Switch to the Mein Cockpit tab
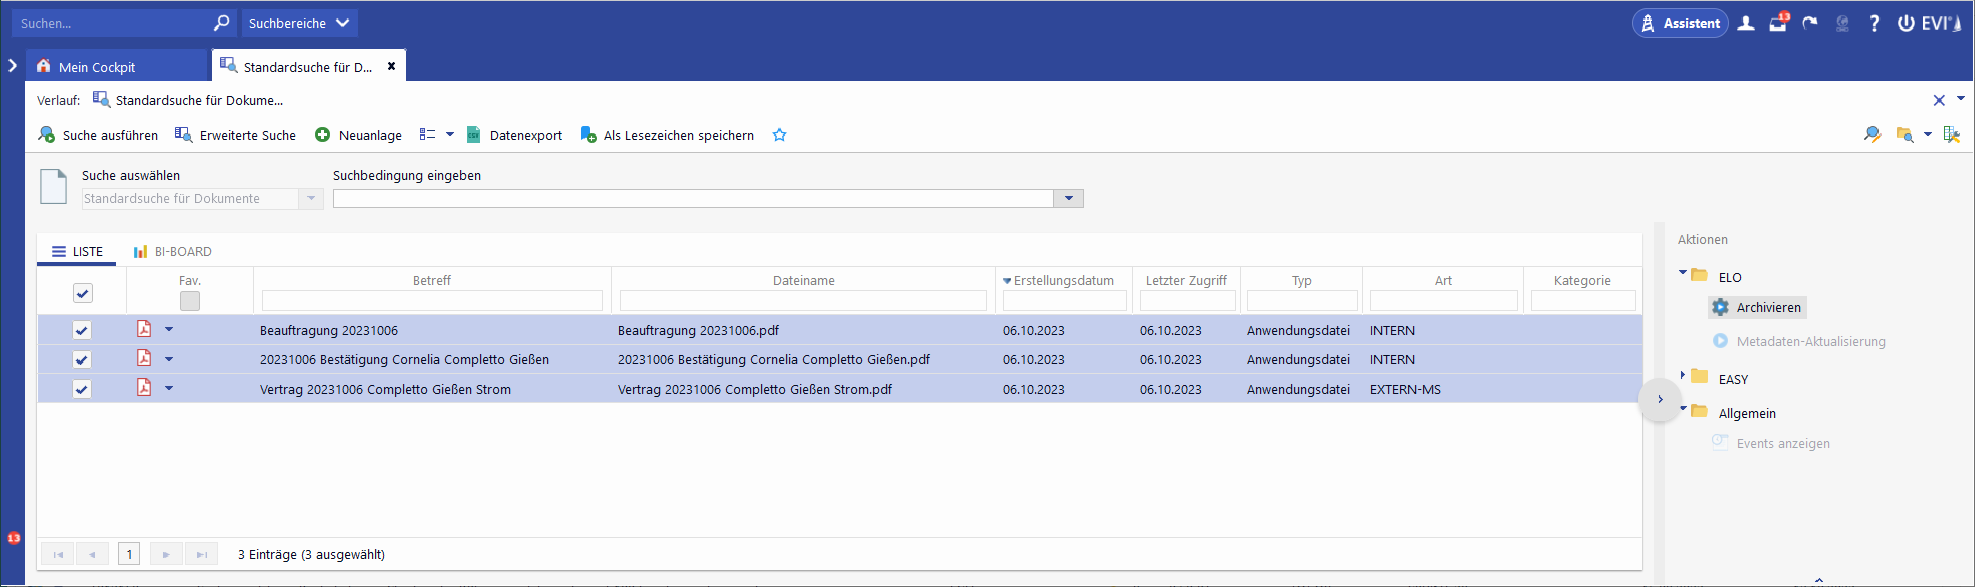Screen dimensions: 1975x587 point(96,67)
